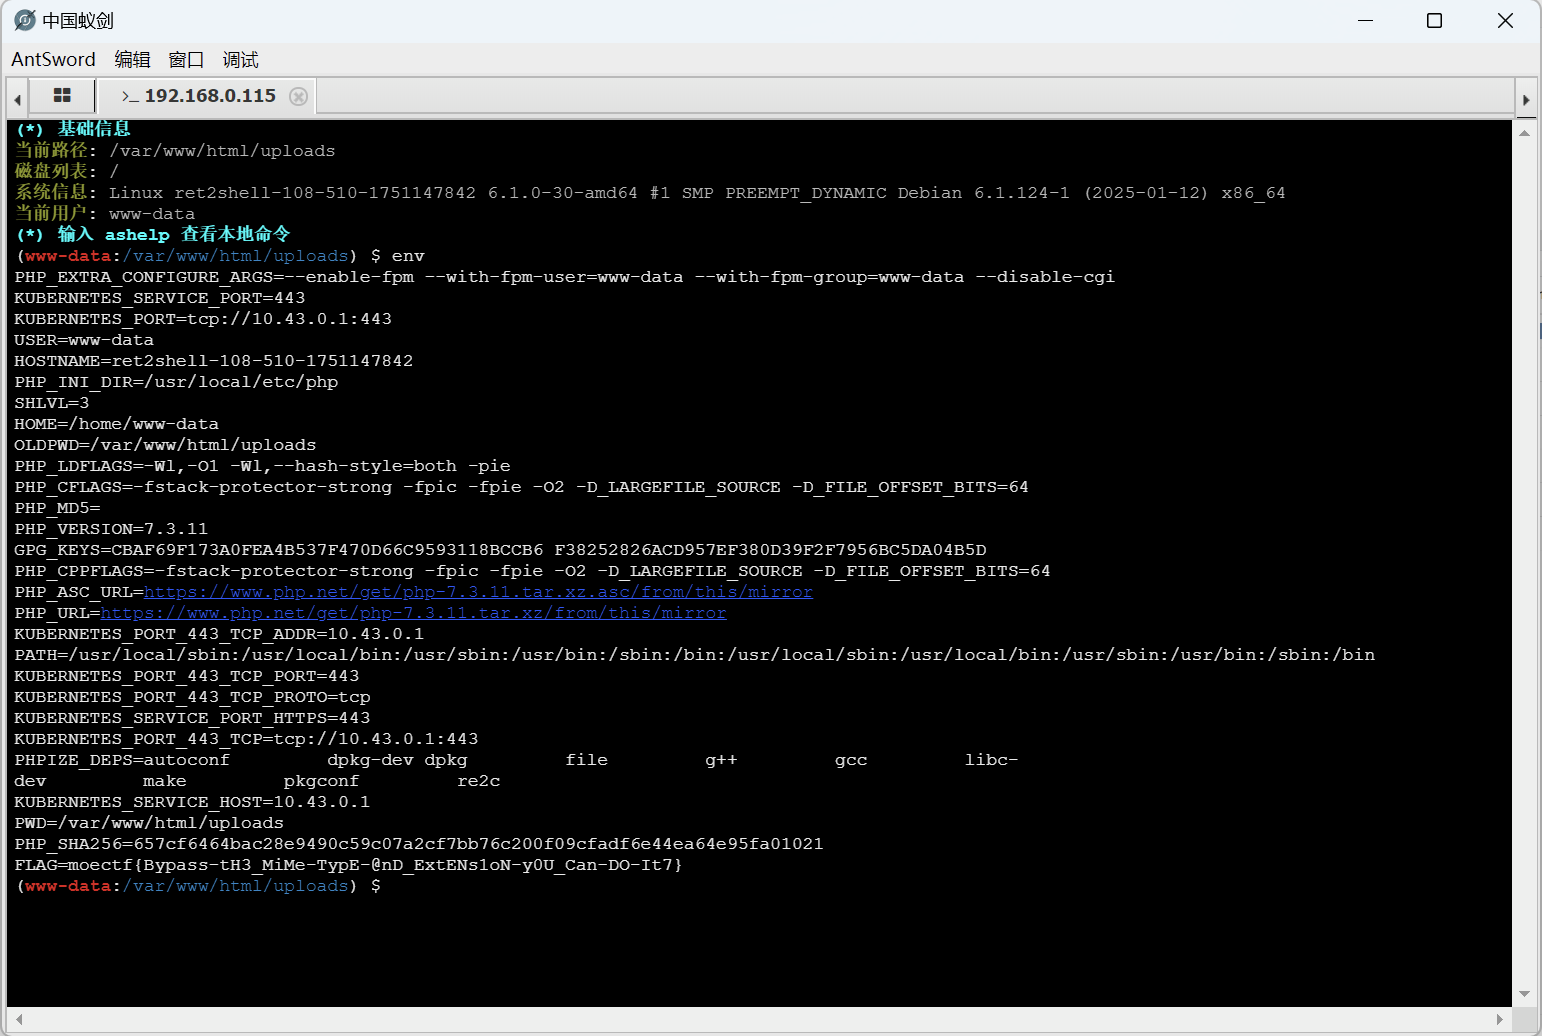Open the 窗口 menu
The height and width of the screenshot is (1036, 1542).
pyautogui.click(x=186, y=60)
